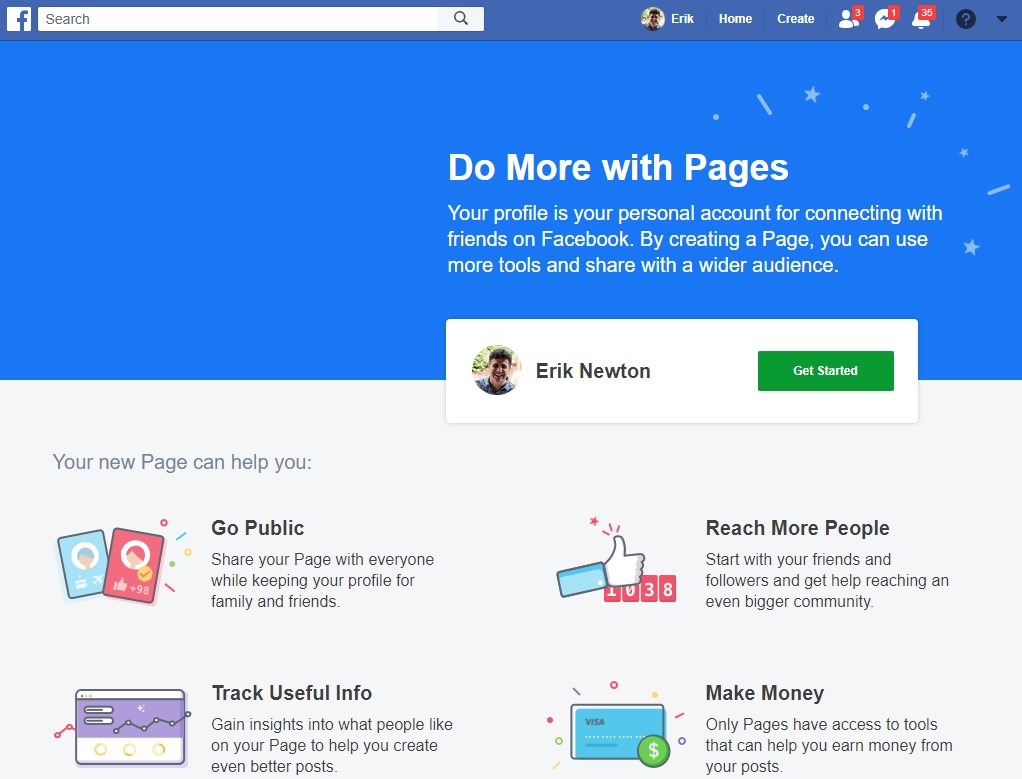This screenshot has width=1022, height=779.
Task: Click the Go Public illustration icon
Action: tap(124, 564)
